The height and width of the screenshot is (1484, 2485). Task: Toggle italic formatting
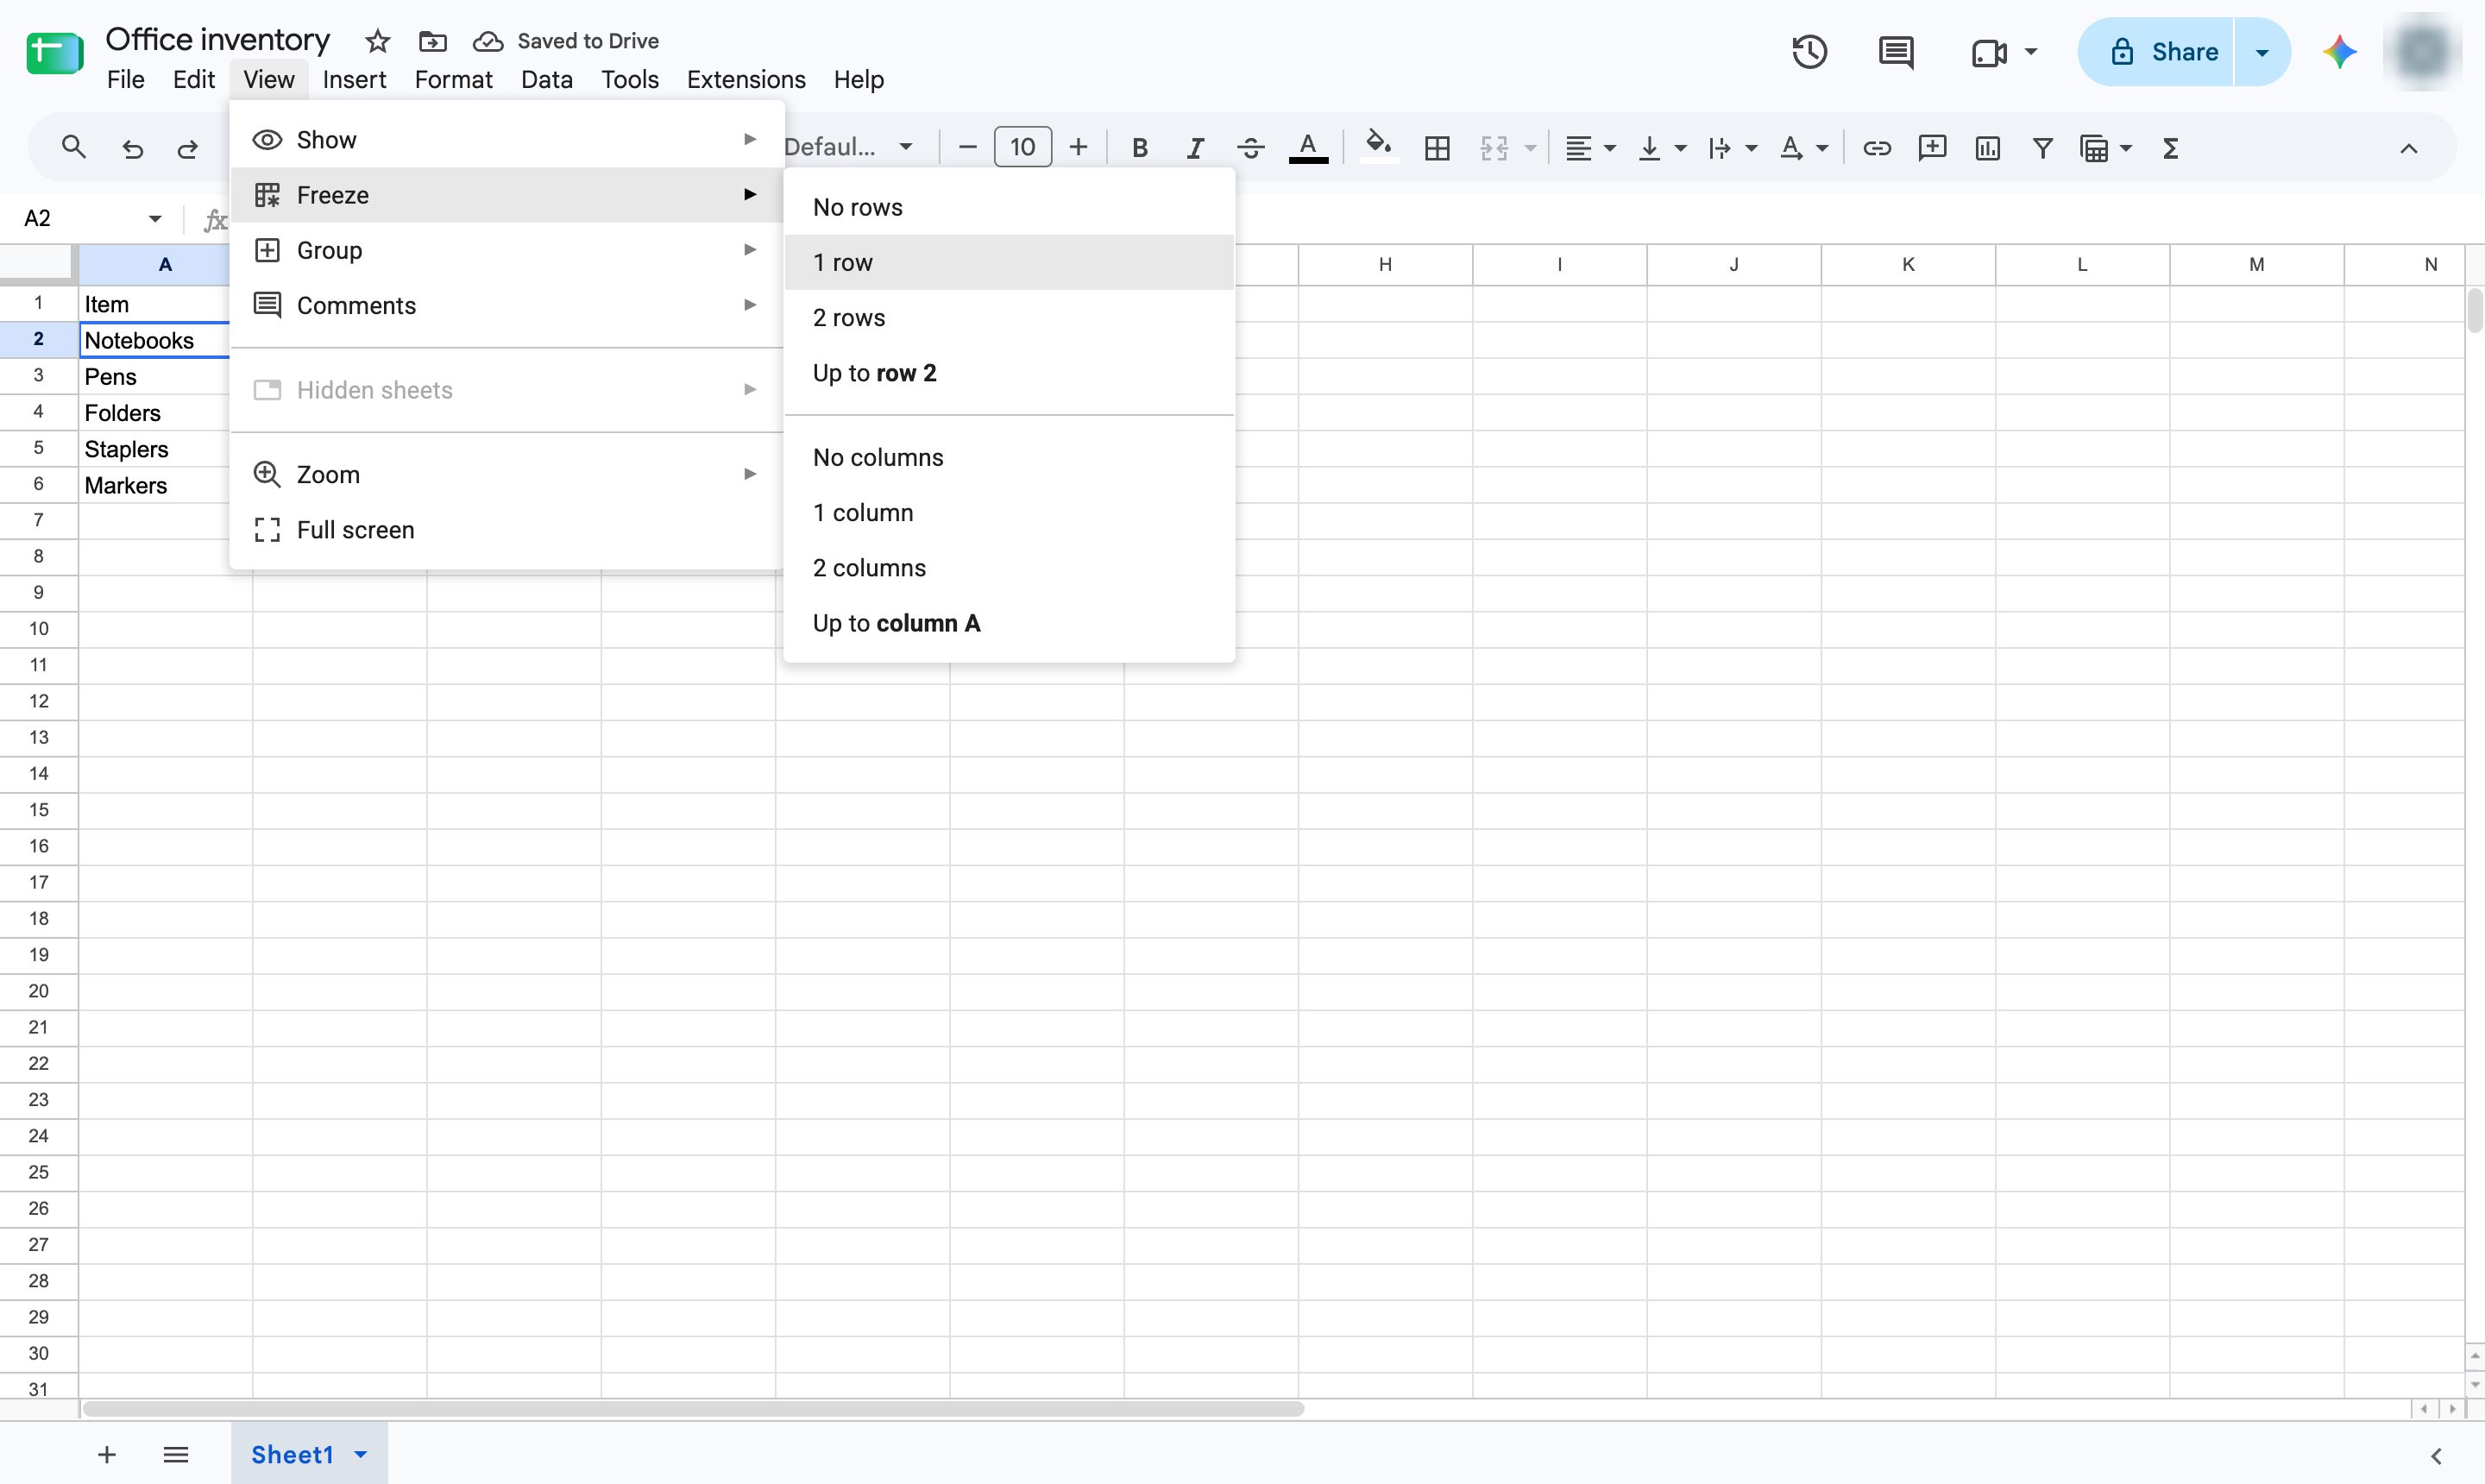coord(1194,148)
